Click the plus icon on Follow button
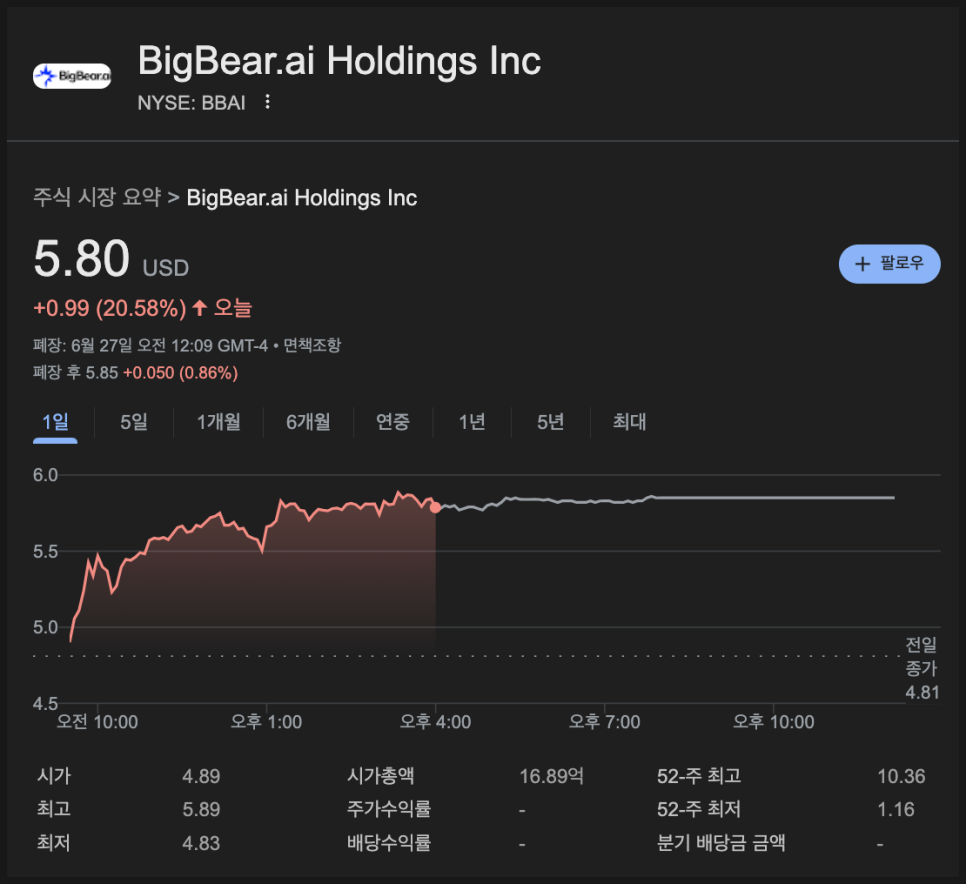966x884 pixels. 863,265
